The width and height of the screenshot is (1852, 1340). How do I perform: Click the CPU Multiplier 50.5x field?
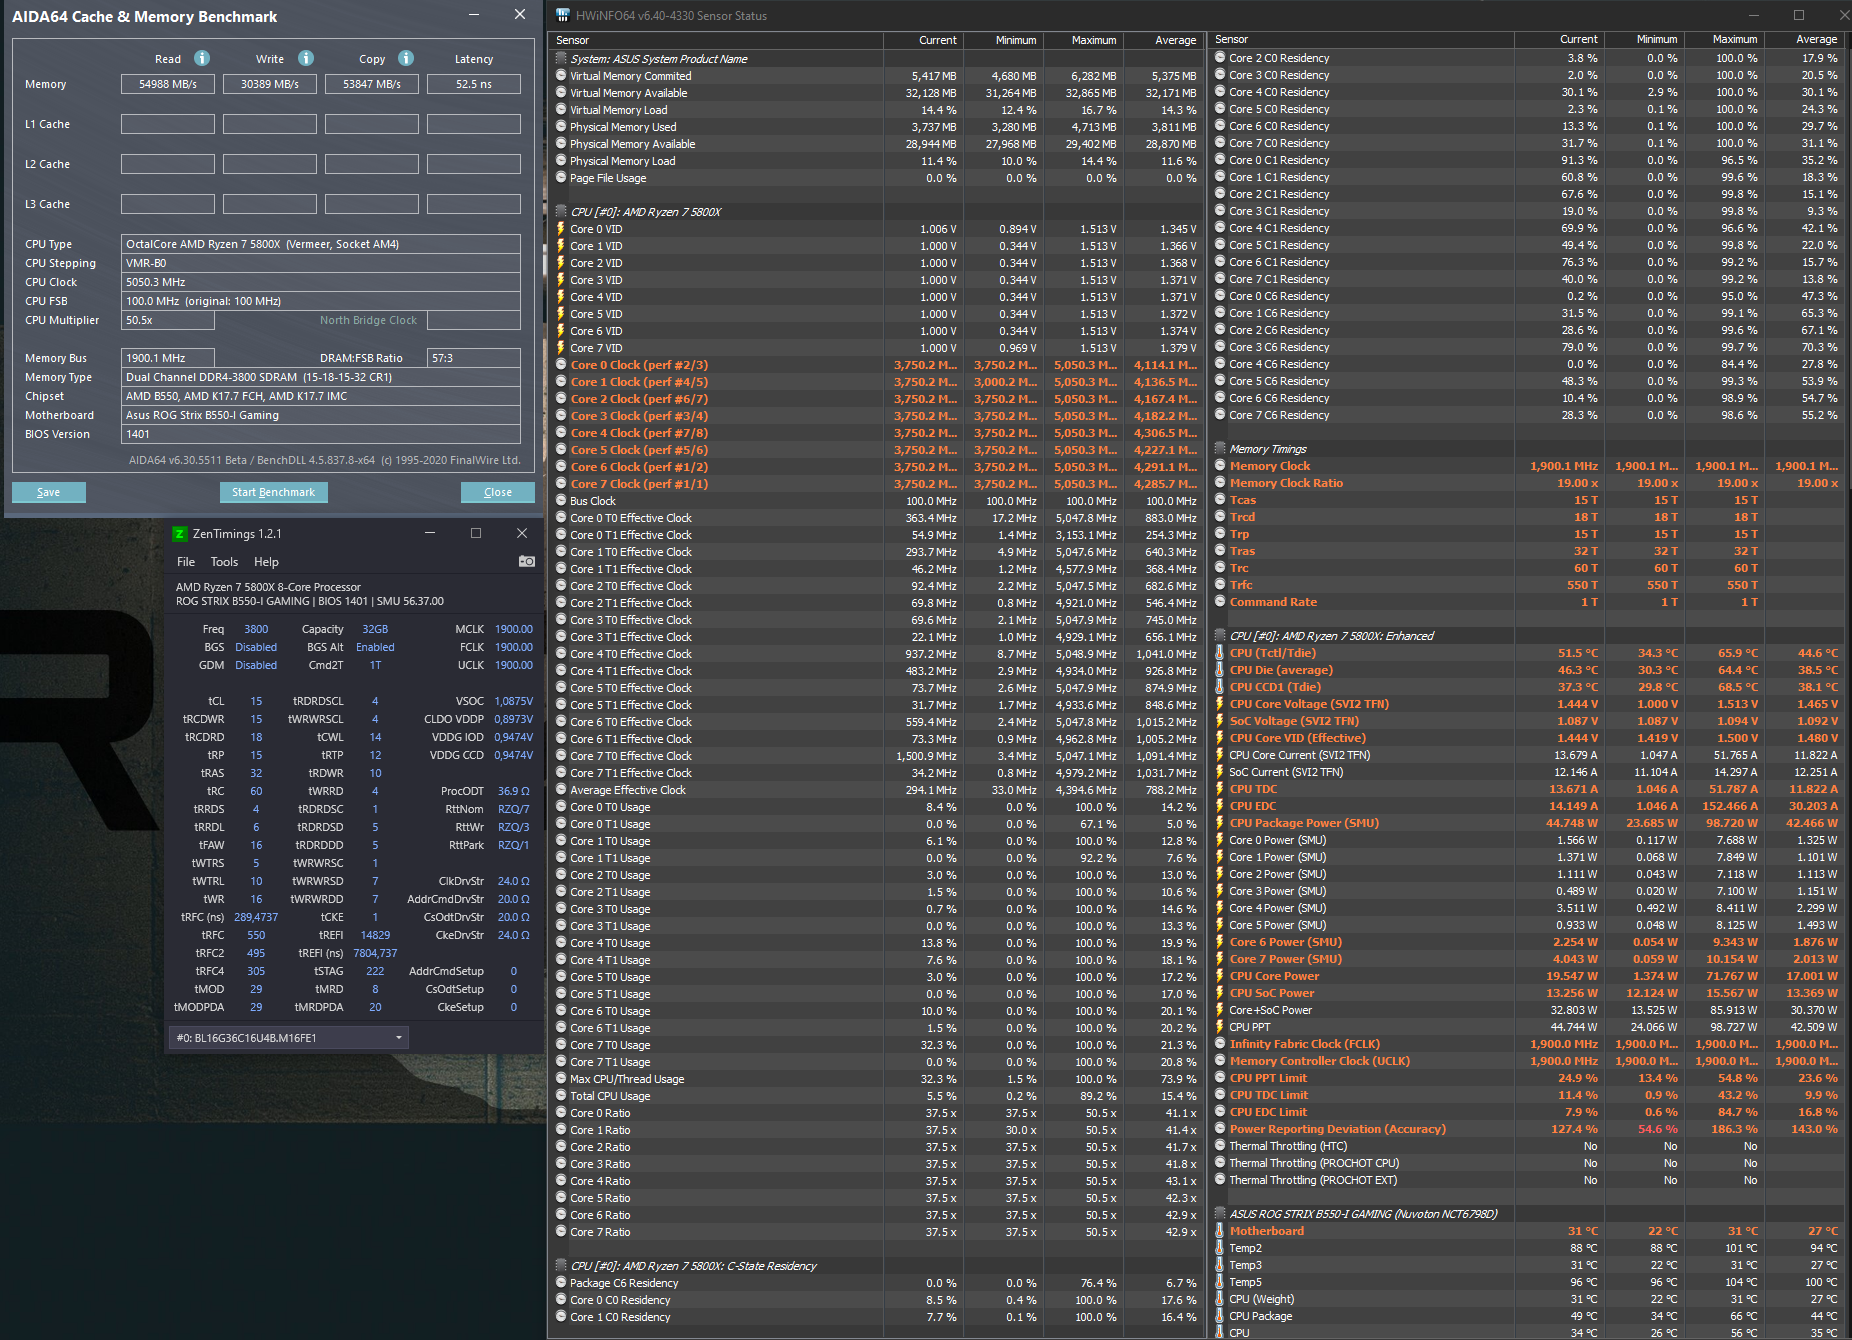[x=168, y=320]
